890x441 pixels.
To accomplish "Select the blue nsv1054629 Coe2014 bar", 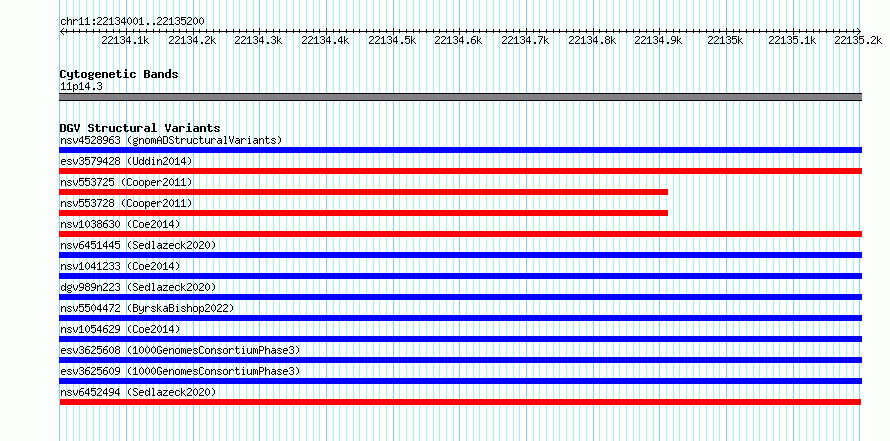I will 460,339.
